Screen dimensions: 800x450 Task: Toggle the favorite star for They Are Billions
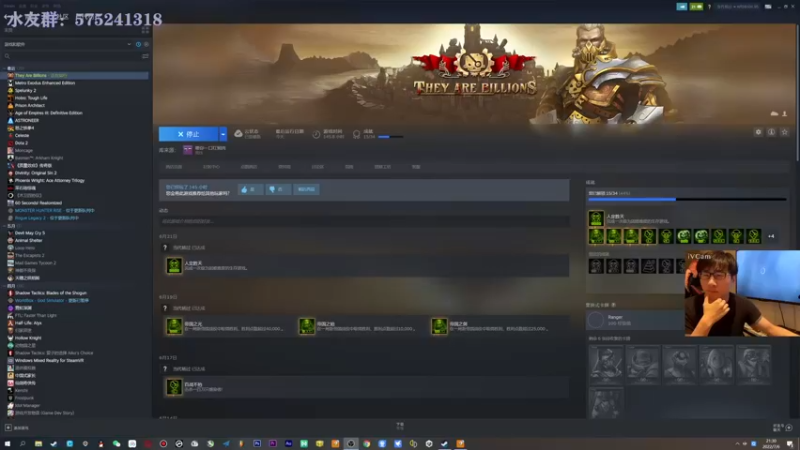point(785,132)
